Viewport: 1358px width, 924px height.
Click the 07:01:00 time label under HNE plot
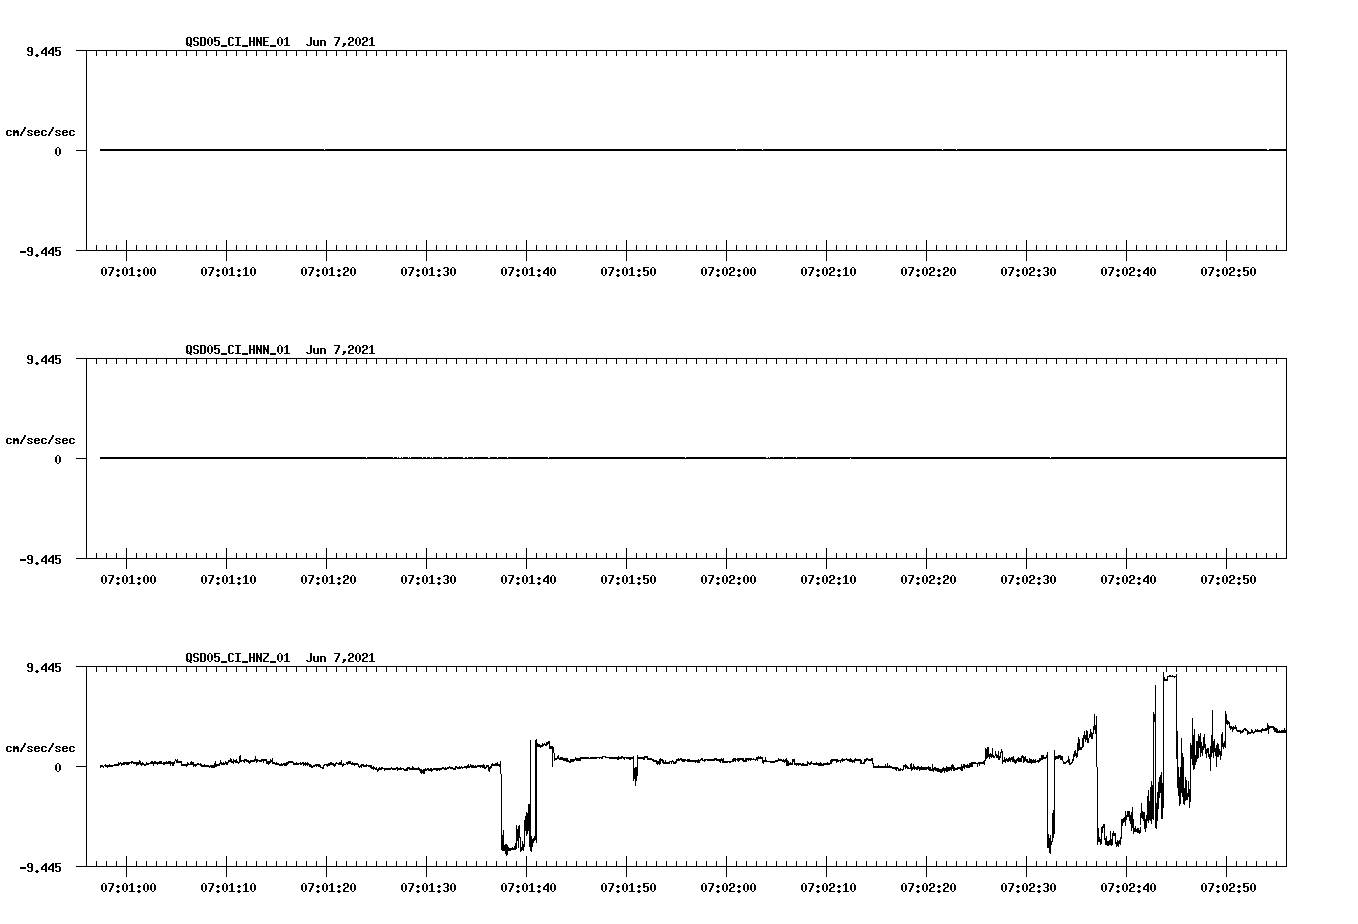(x=128, y=271)
